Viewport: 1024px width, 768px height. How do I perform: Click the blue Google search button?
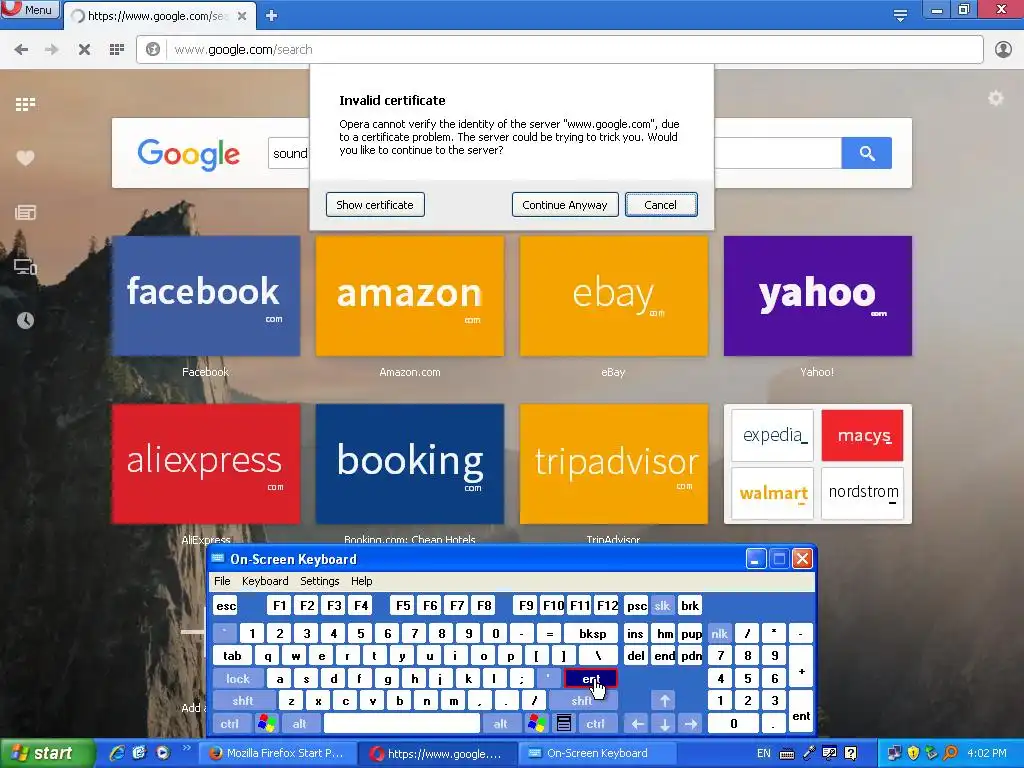tap(867, 153)
